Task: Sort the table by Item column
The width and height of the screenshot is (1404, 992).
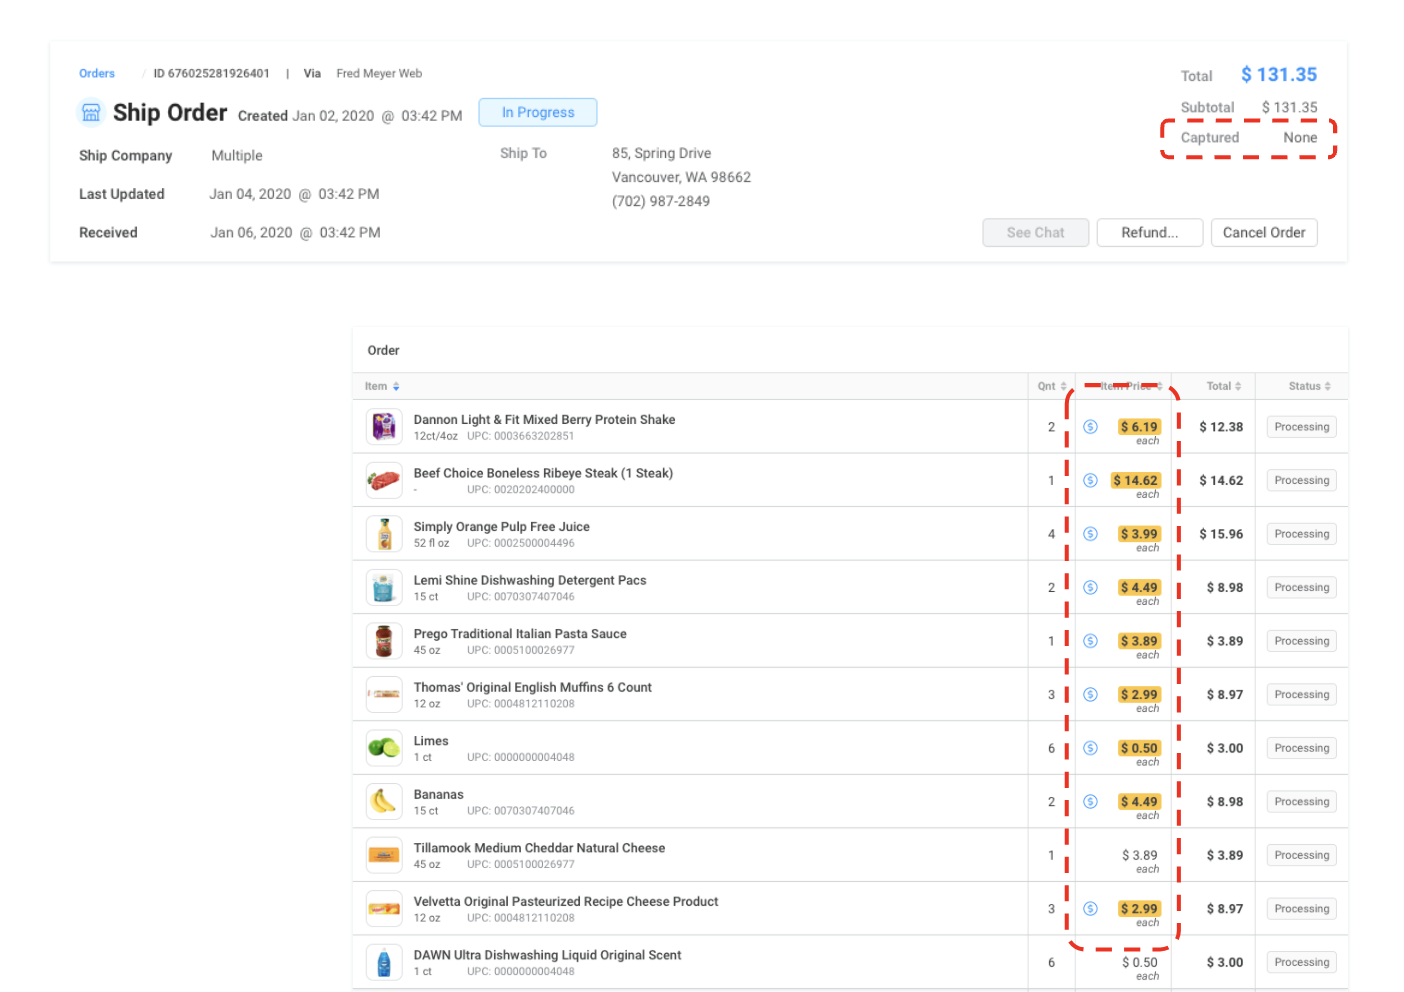Action: [382, 387]
